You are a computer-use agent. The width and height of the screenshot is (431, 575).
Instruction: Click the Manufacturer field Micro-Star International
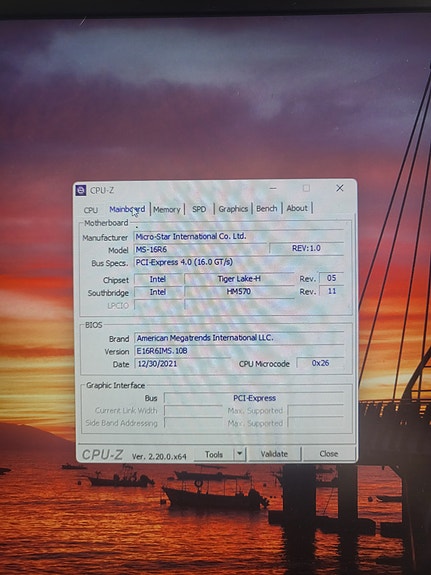click(239, 236)
